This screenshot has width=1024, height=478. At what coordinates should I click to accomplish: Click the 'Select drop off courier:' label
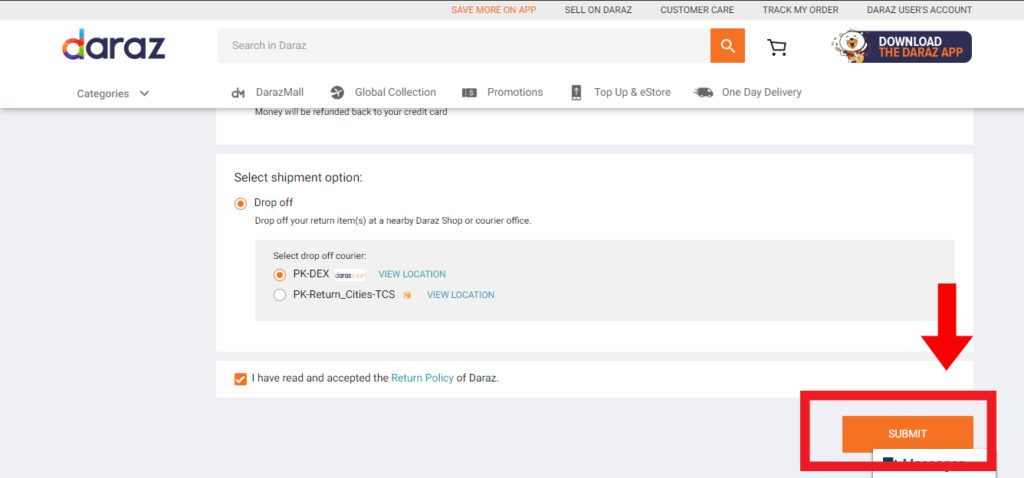(x=319, y=256)
